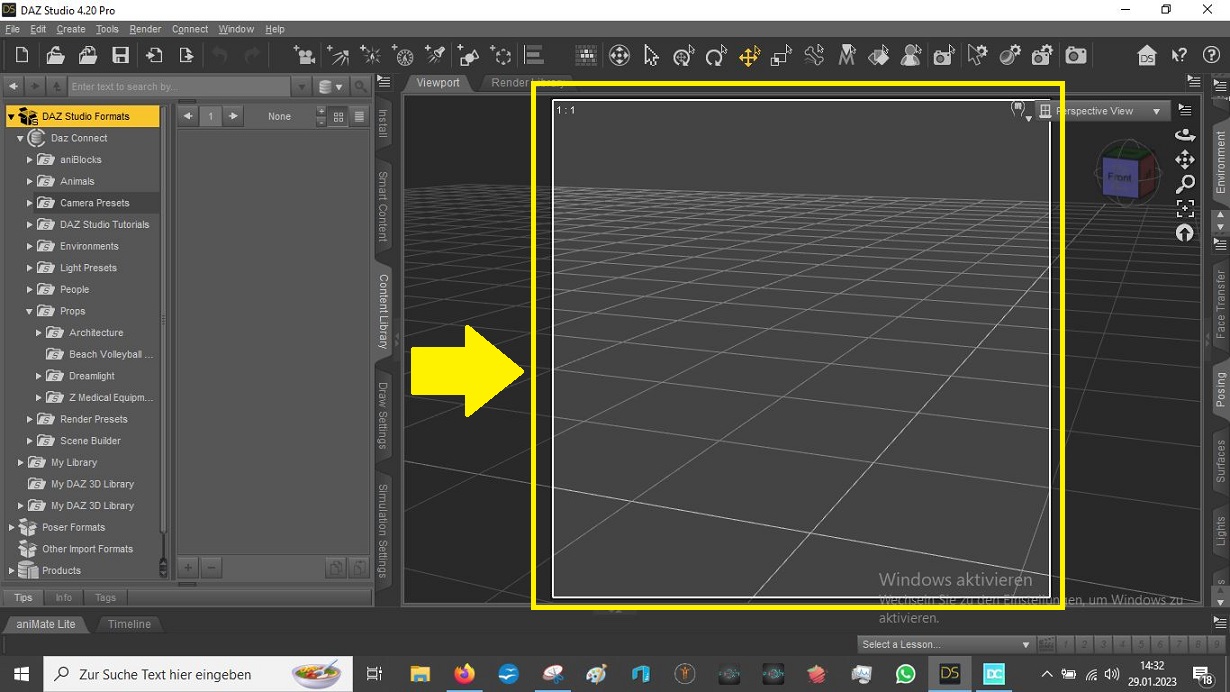
Task: Open Firefox from the Windows taskbar
Action: 463,674
